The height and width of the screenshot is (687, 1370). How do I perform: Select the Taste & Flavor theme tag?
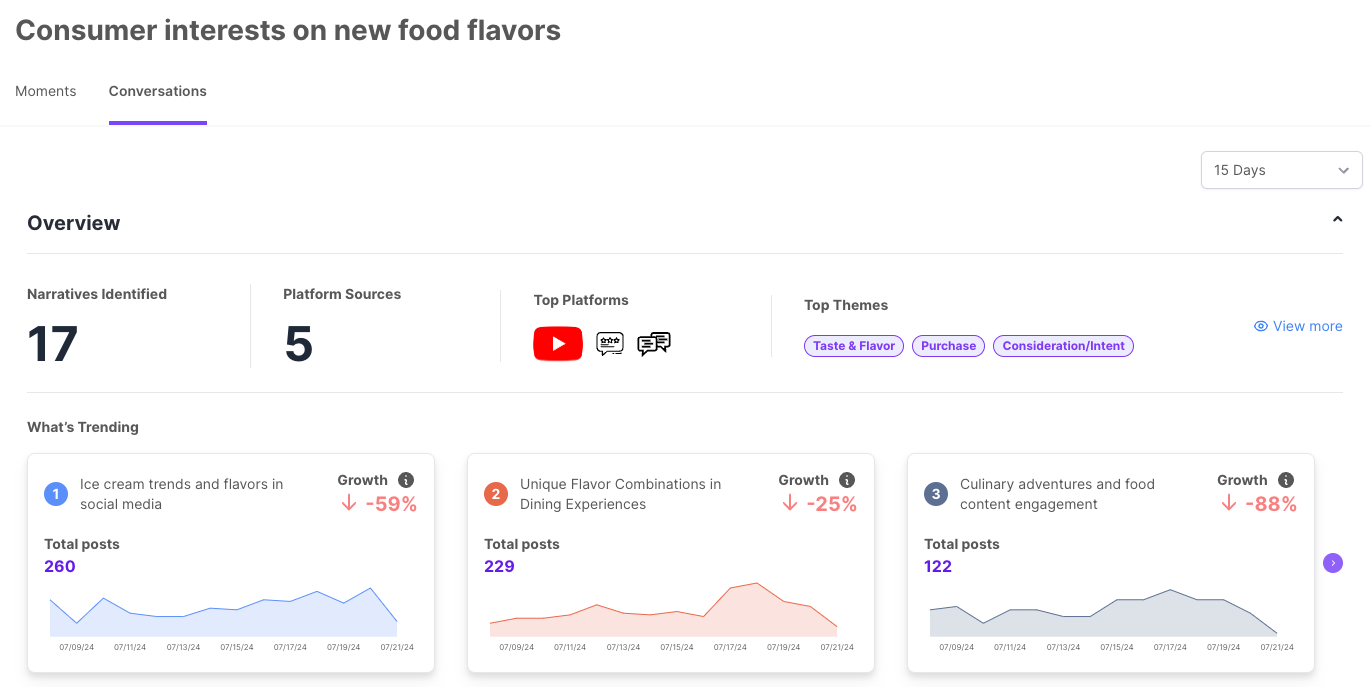pyautogui.click(x=854, y=346)
